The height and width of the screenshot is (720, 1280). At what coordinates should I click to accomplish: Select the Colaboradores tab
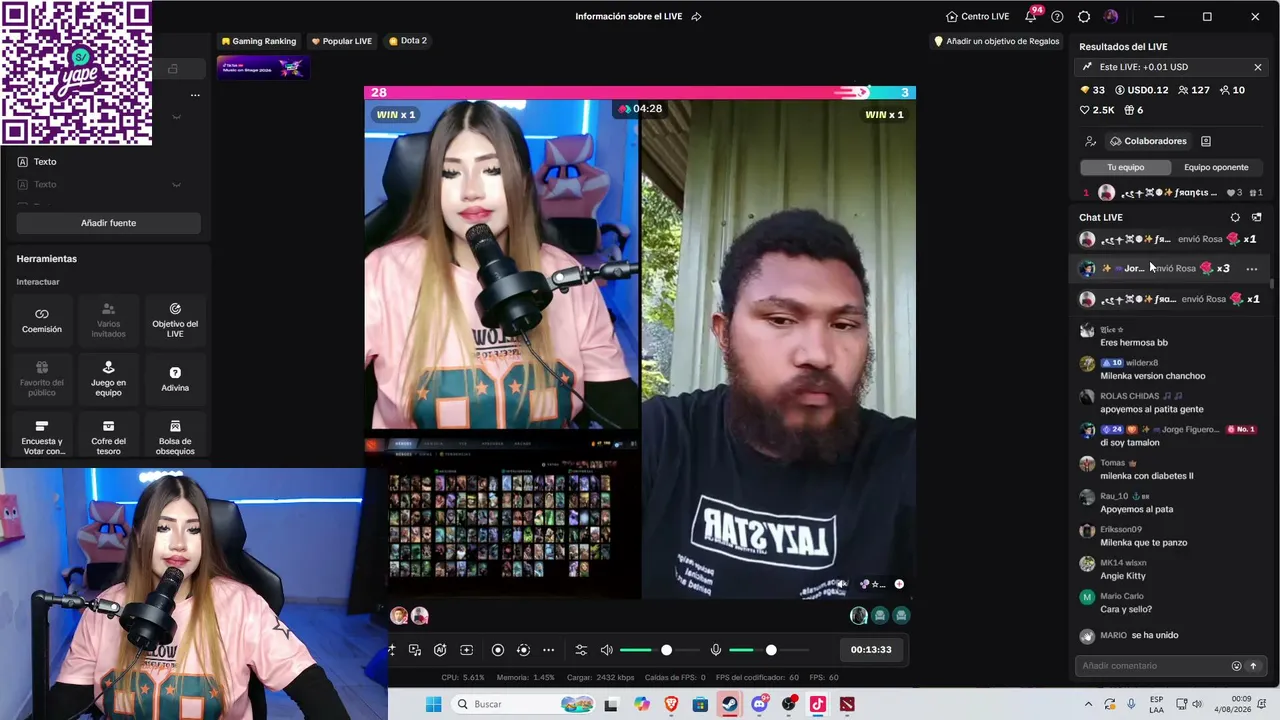1147,141
